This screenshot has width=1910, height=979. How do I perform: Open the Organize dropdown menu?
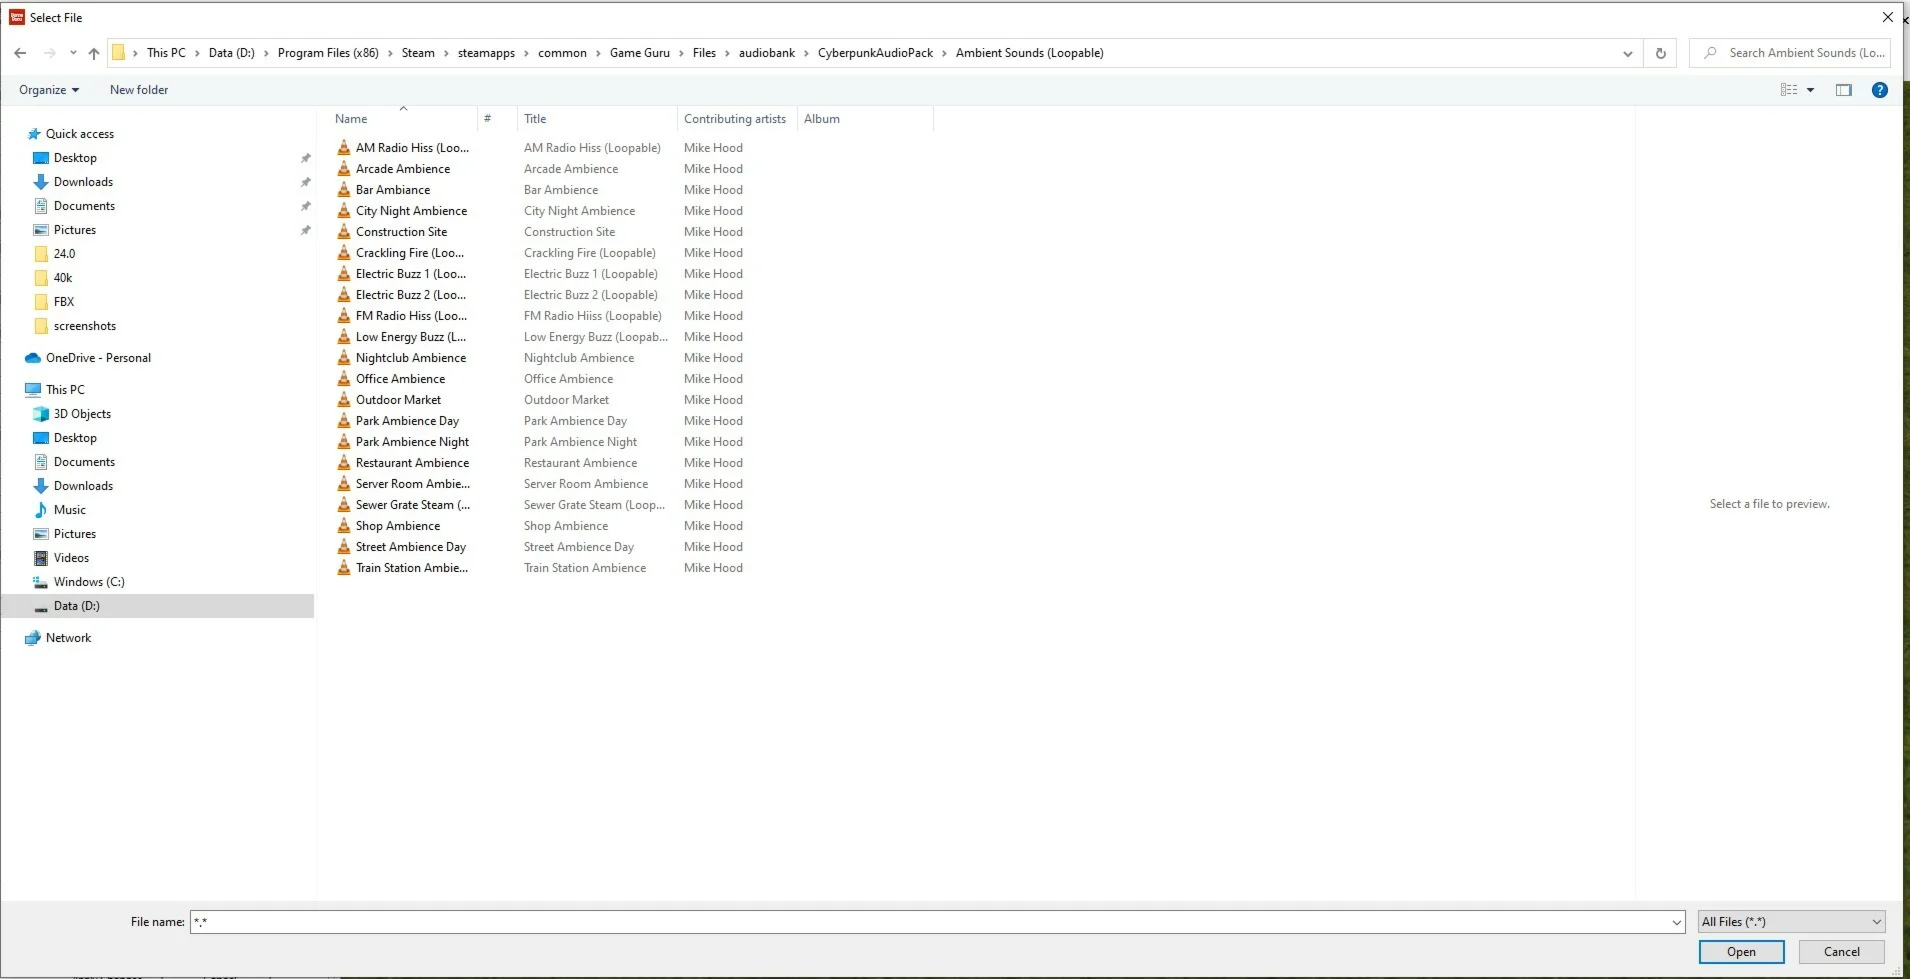[x=49, y=90]
